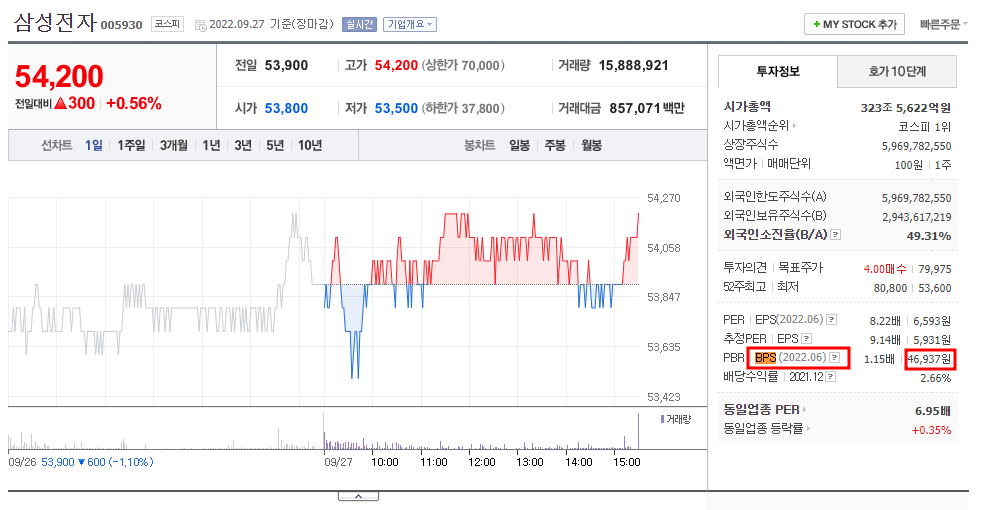Click the 10:00 time marker on chart axis
Viewport: 996px width, 510px height.
click(x=385, y=462)
